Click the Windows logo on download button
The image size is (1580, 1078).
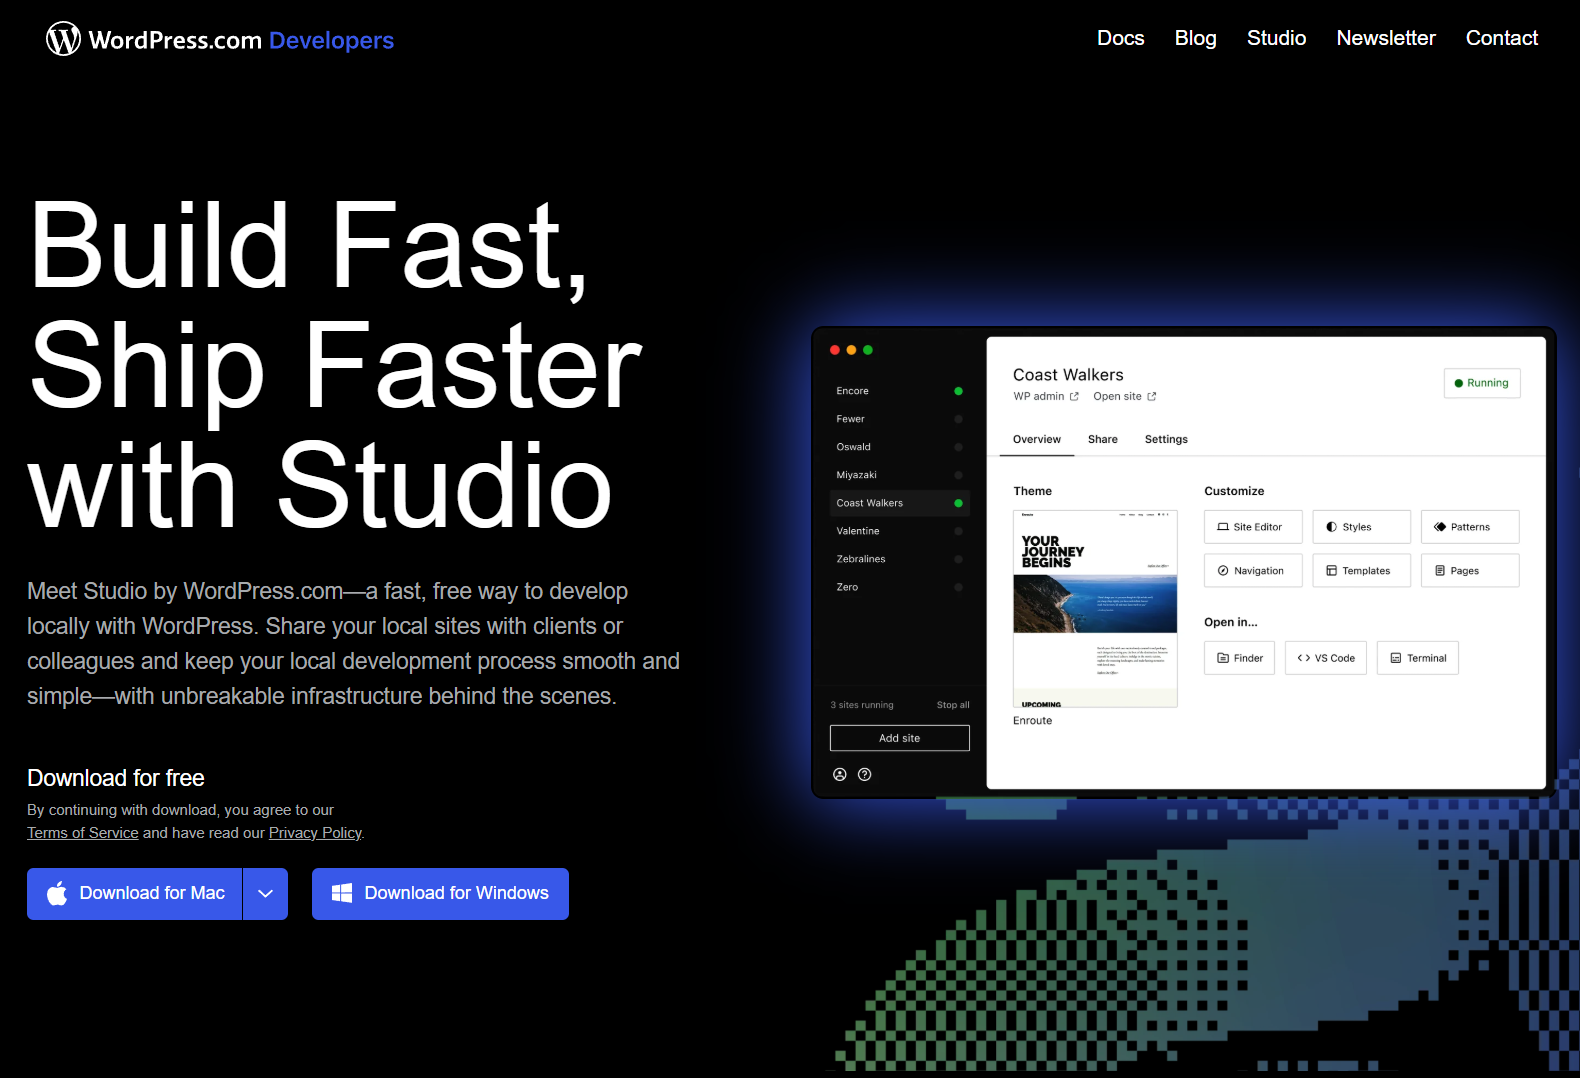pyautogui.click(x=342, y=893)
